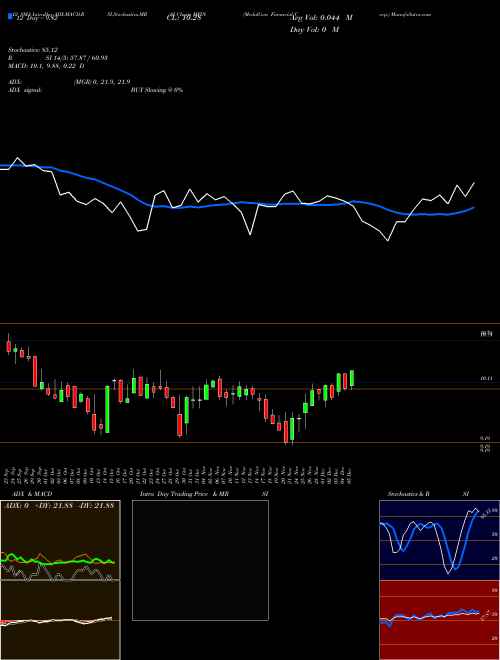Screen dimensions: 500x660
Task: Click the 'Avg Vol: 0.044 M' label
Action: pos(323,18)
